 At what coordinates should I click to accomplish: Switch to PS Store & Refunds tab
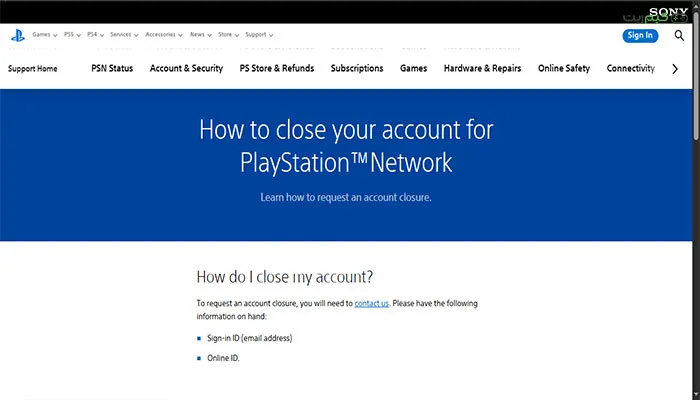tap(277, 69)
